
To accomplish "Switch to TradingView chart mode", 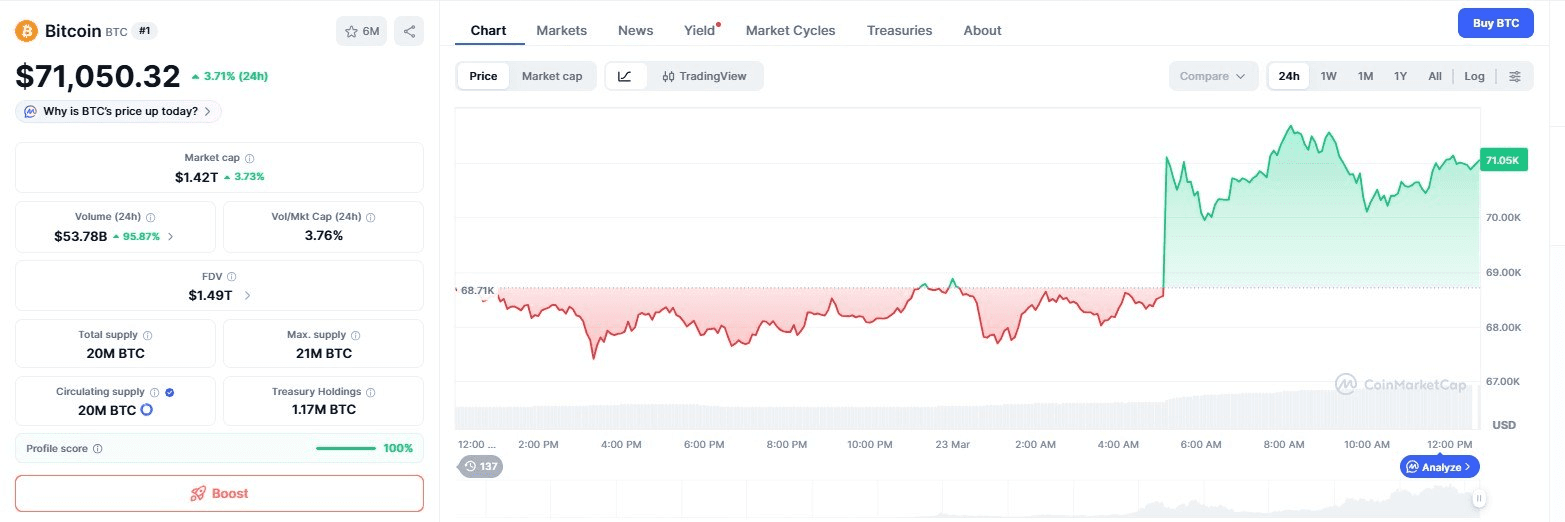I will point(704,76).
